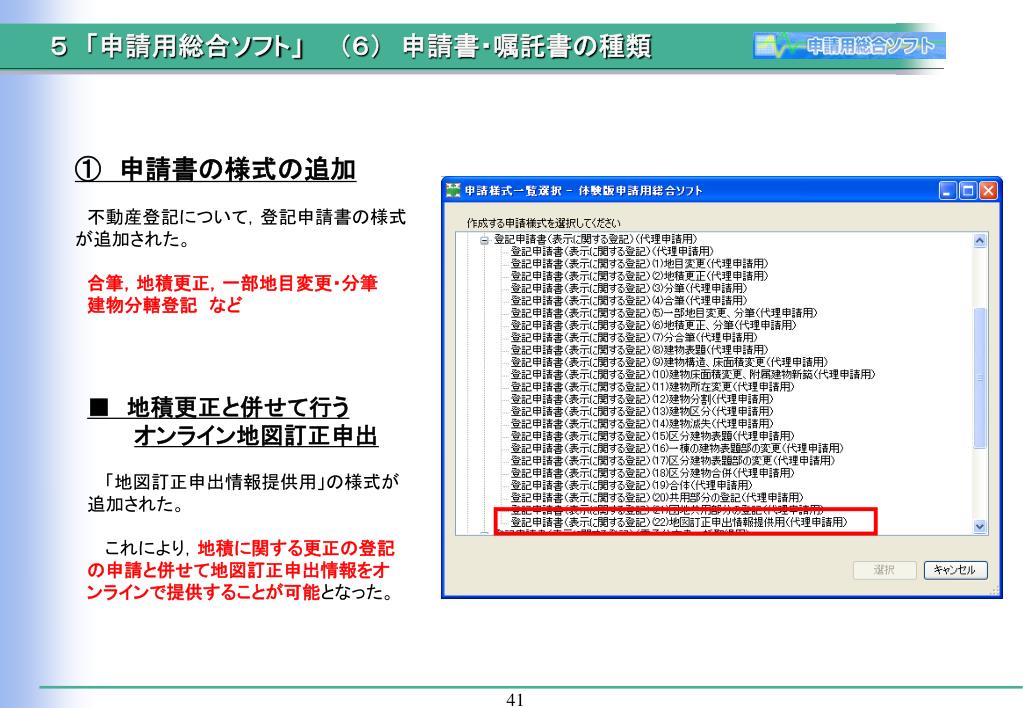This screenshot has height=708, width=1023.
Task: Select (17)区分建物表題部の変更 form
Action: 673,461
